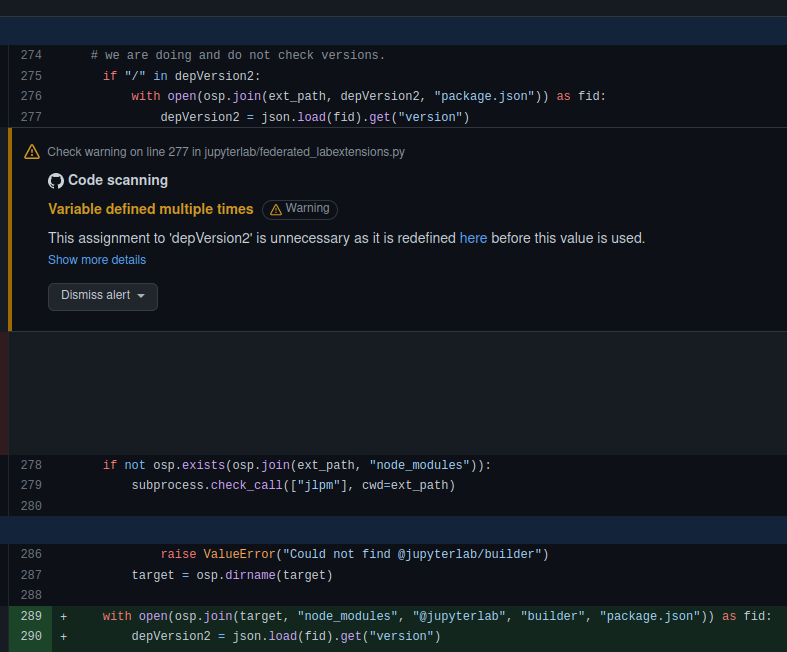The image size is (787, 652).
Task: Click the warning triangle beside 'Check warning on line 277'
Action: pos(32,152)
